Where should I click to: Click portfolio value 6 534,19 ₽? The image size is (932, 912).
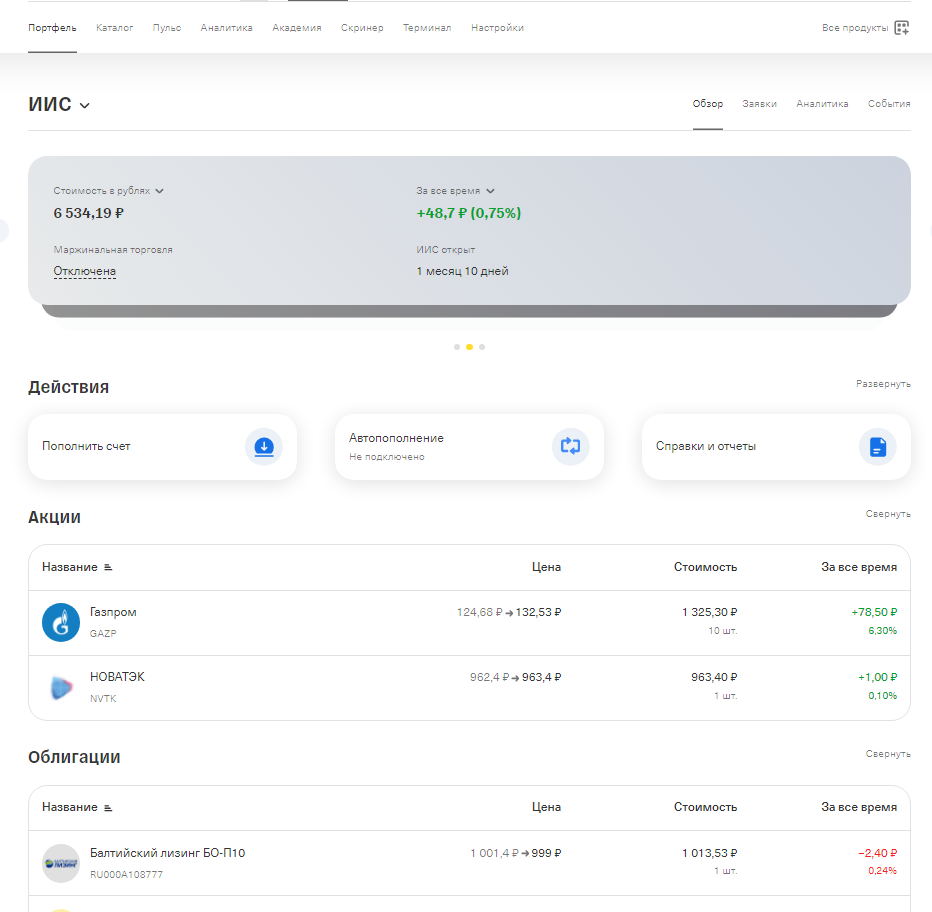(89, 213)
